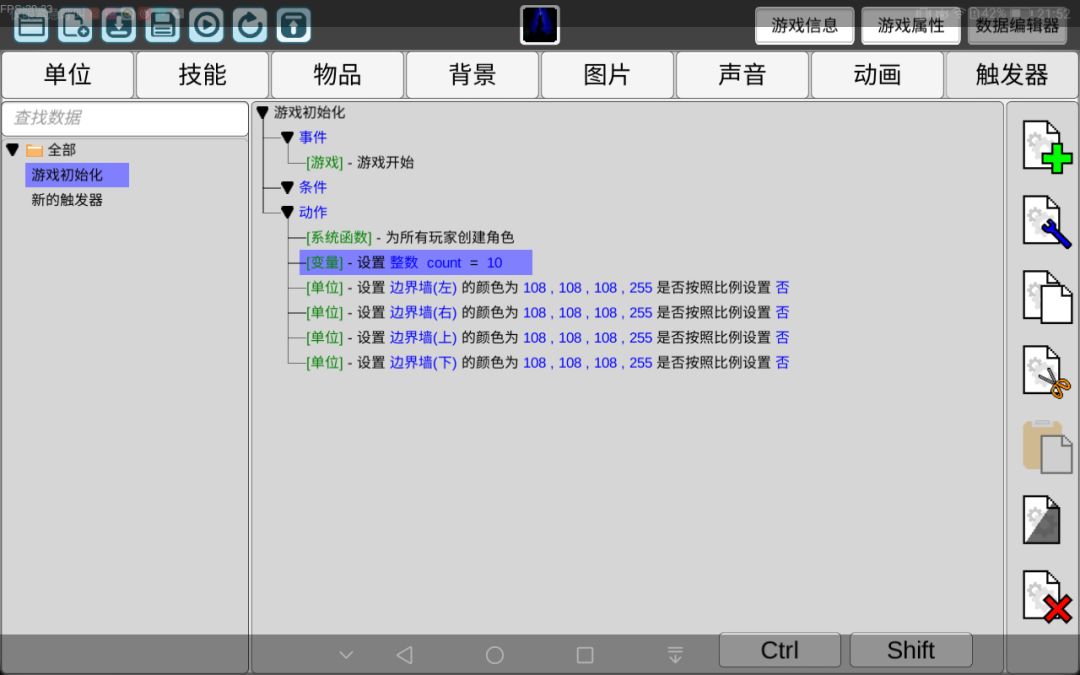Click the cut scissors icon
This screenshot has width=1080, height=675.
pyautogui.click(x=1046, y=372)
